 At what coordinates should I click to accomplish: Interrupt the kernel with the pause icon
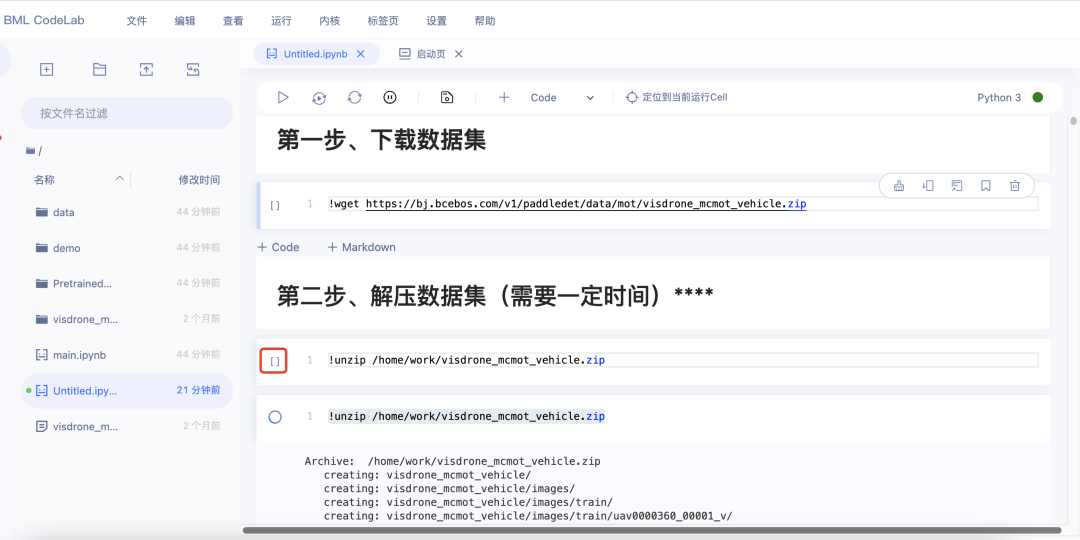click(390, 98)
